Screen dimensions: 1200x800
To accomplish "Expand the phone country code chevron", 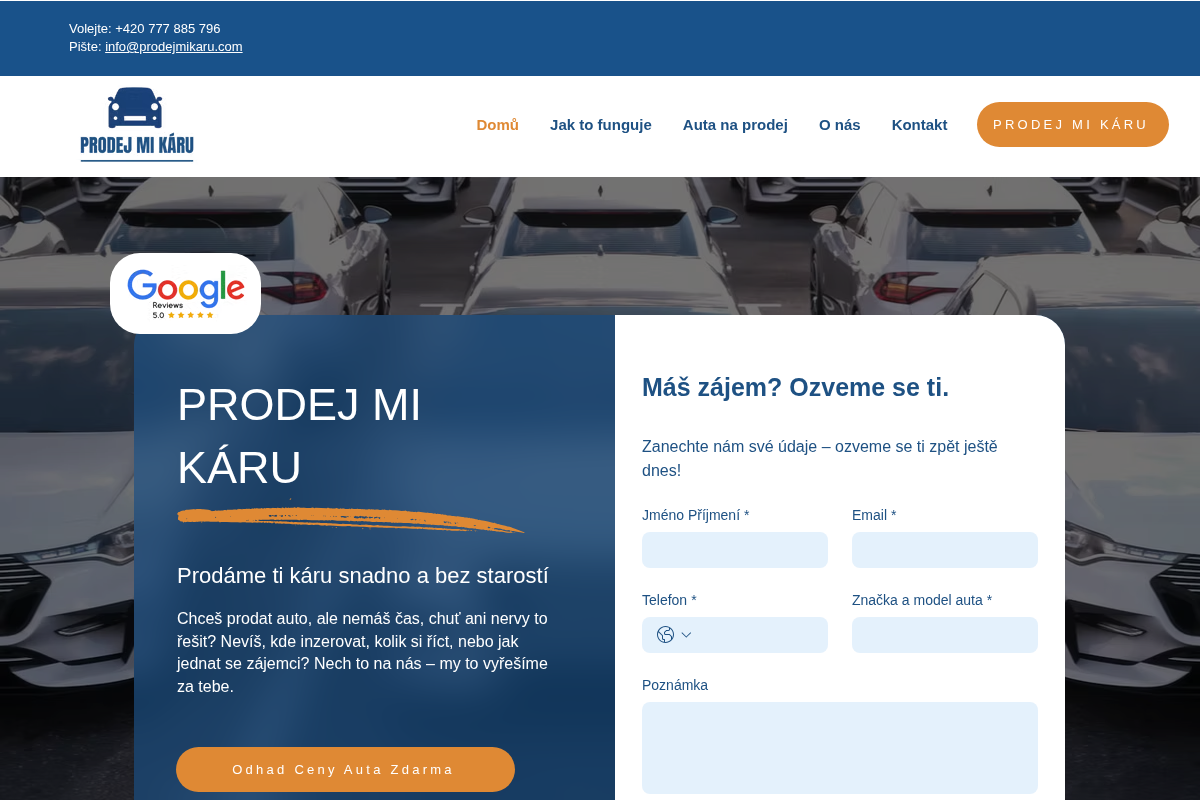I will 686,635.
